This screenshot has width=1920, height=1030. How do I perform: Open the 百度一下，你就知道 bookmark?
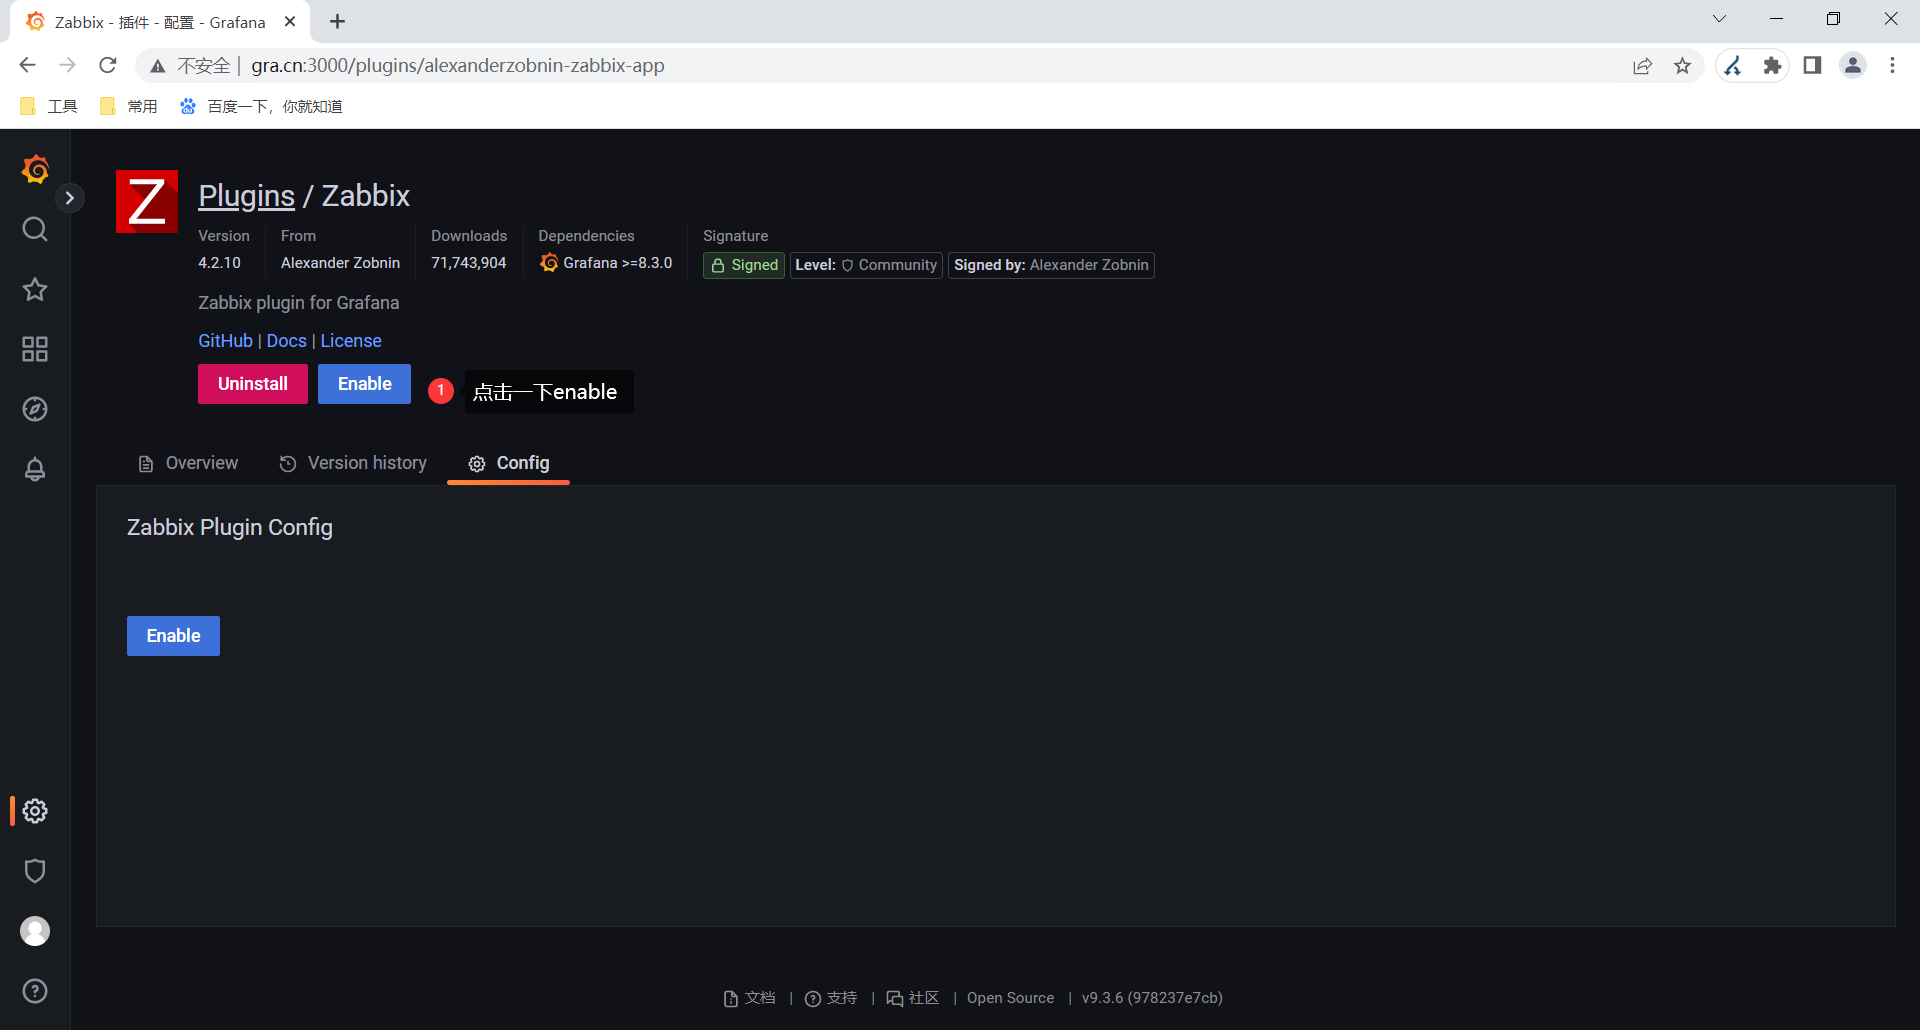coord(261,107)
